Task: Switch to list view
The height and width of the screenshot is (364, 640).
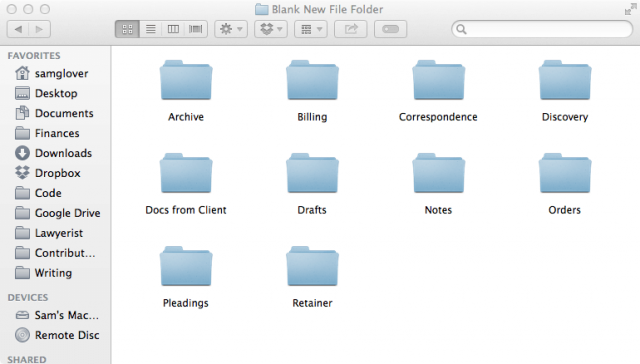Action: pyautogui.click(x=151, y=29)
